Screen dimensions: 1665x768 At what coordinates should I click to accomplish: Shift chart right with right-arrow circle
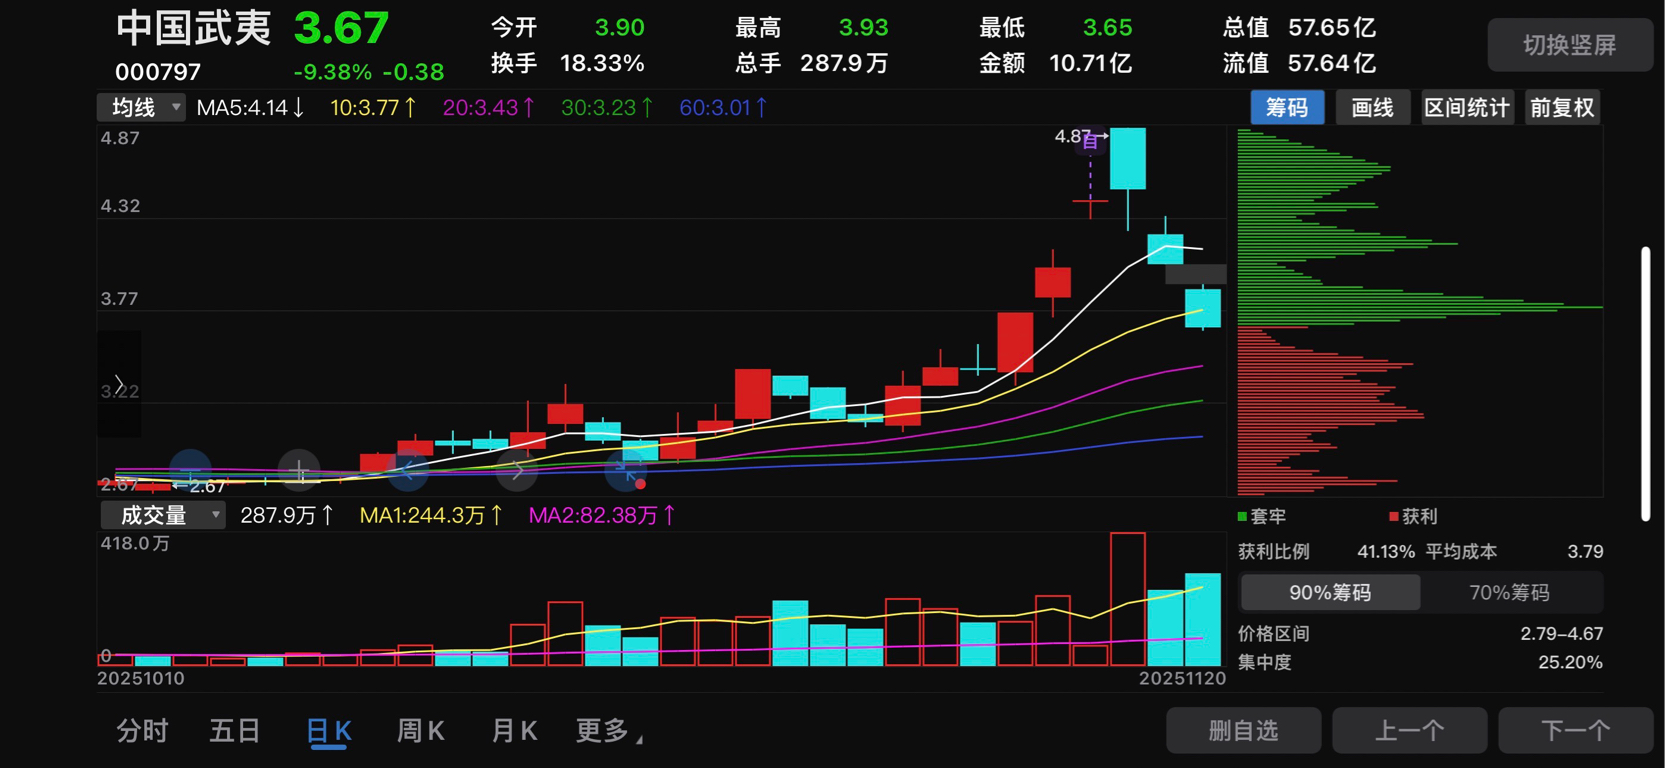click(517, 470)
